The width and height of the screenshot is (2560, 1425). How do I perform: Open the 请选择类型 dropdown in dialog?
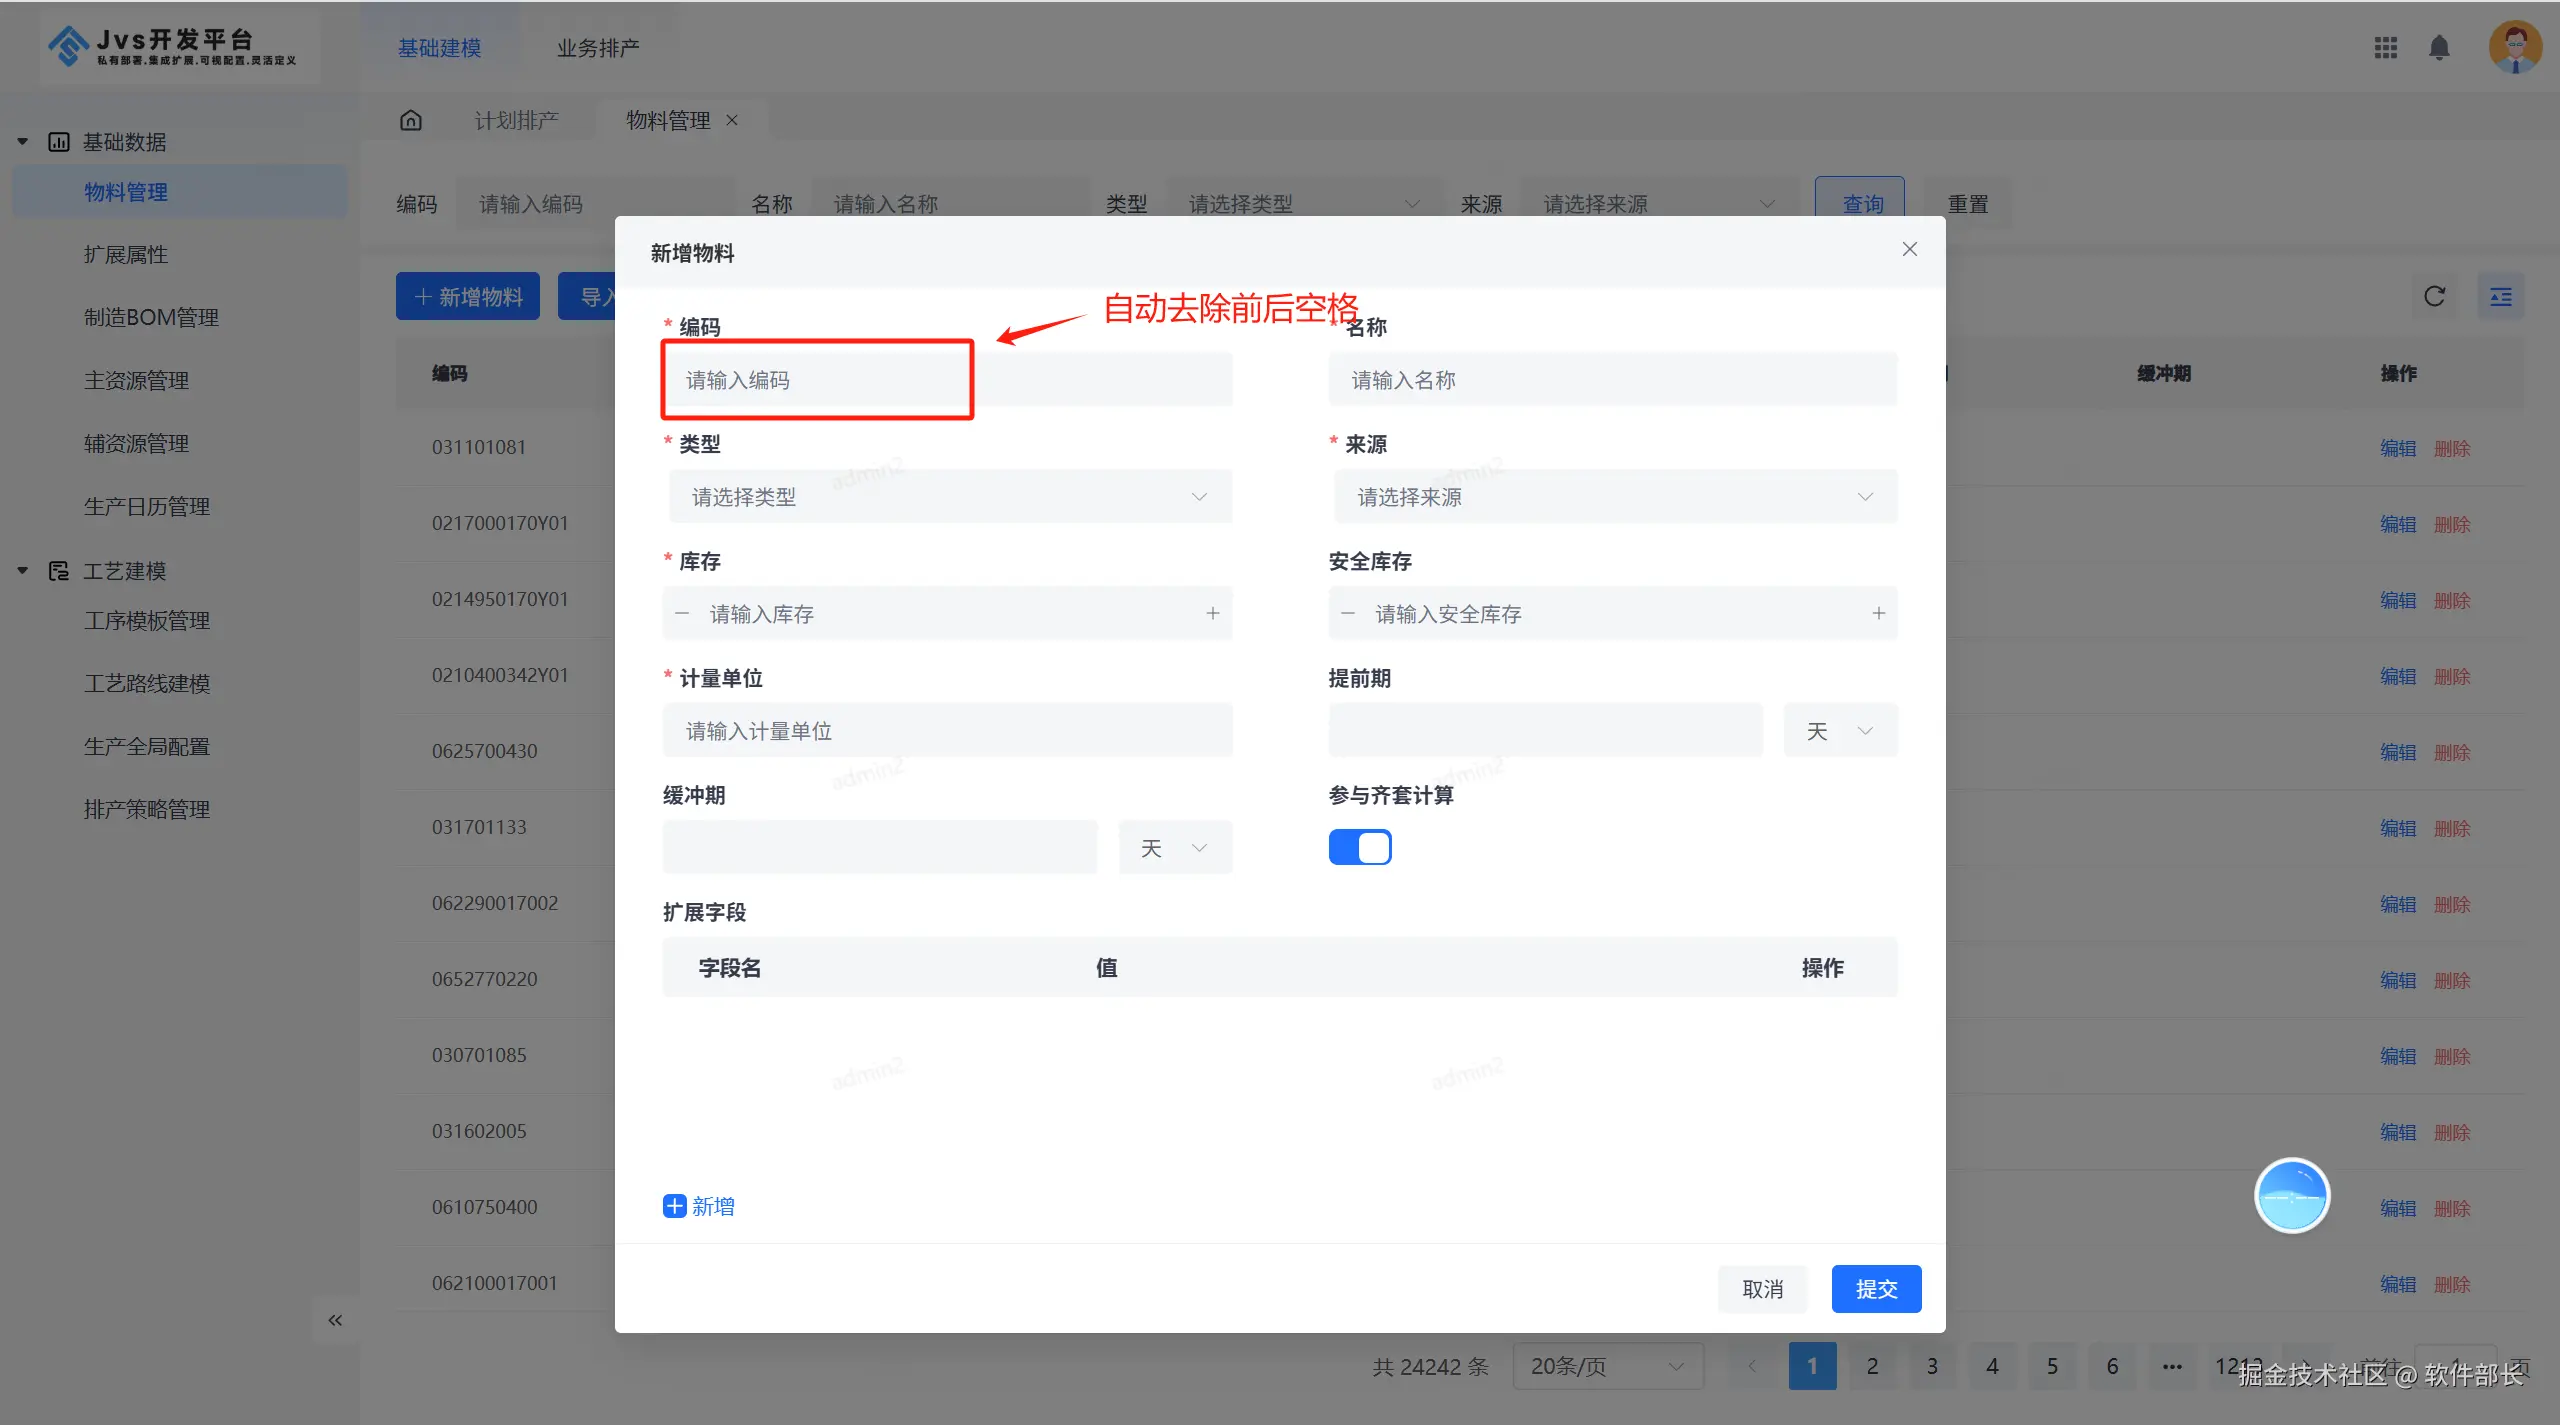tap(948, 497)
